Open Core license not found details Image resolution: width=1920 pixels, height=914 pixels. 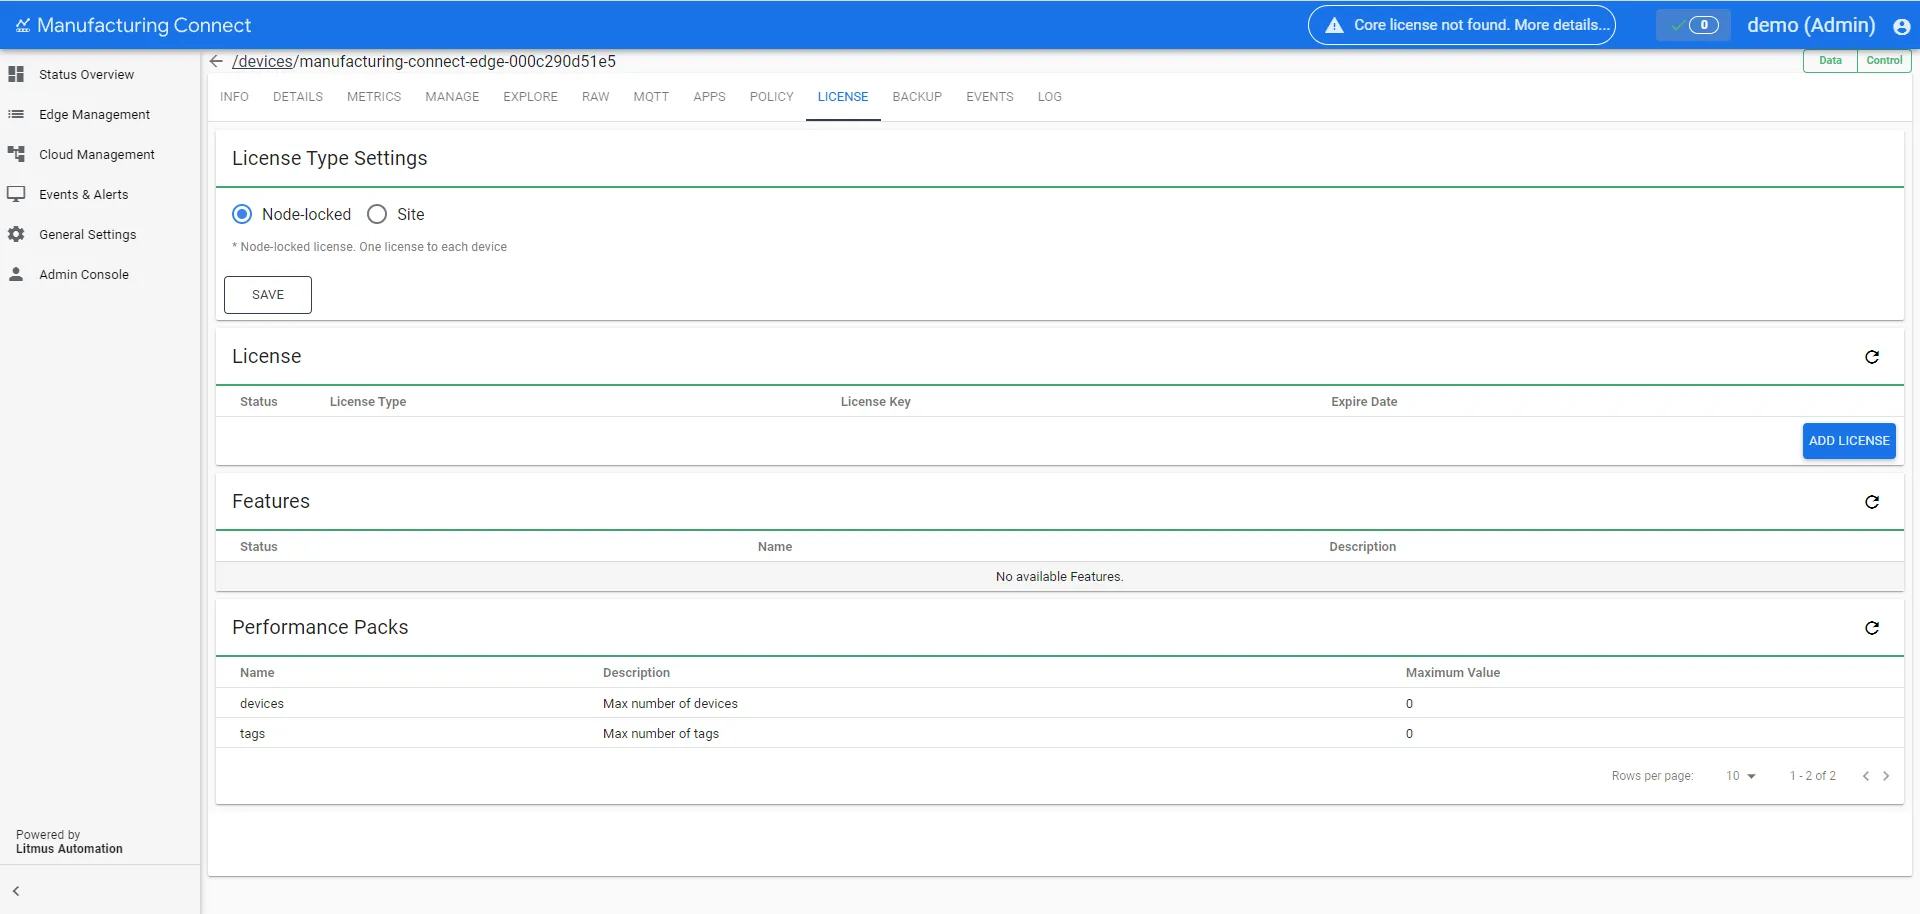point(1462,25)
